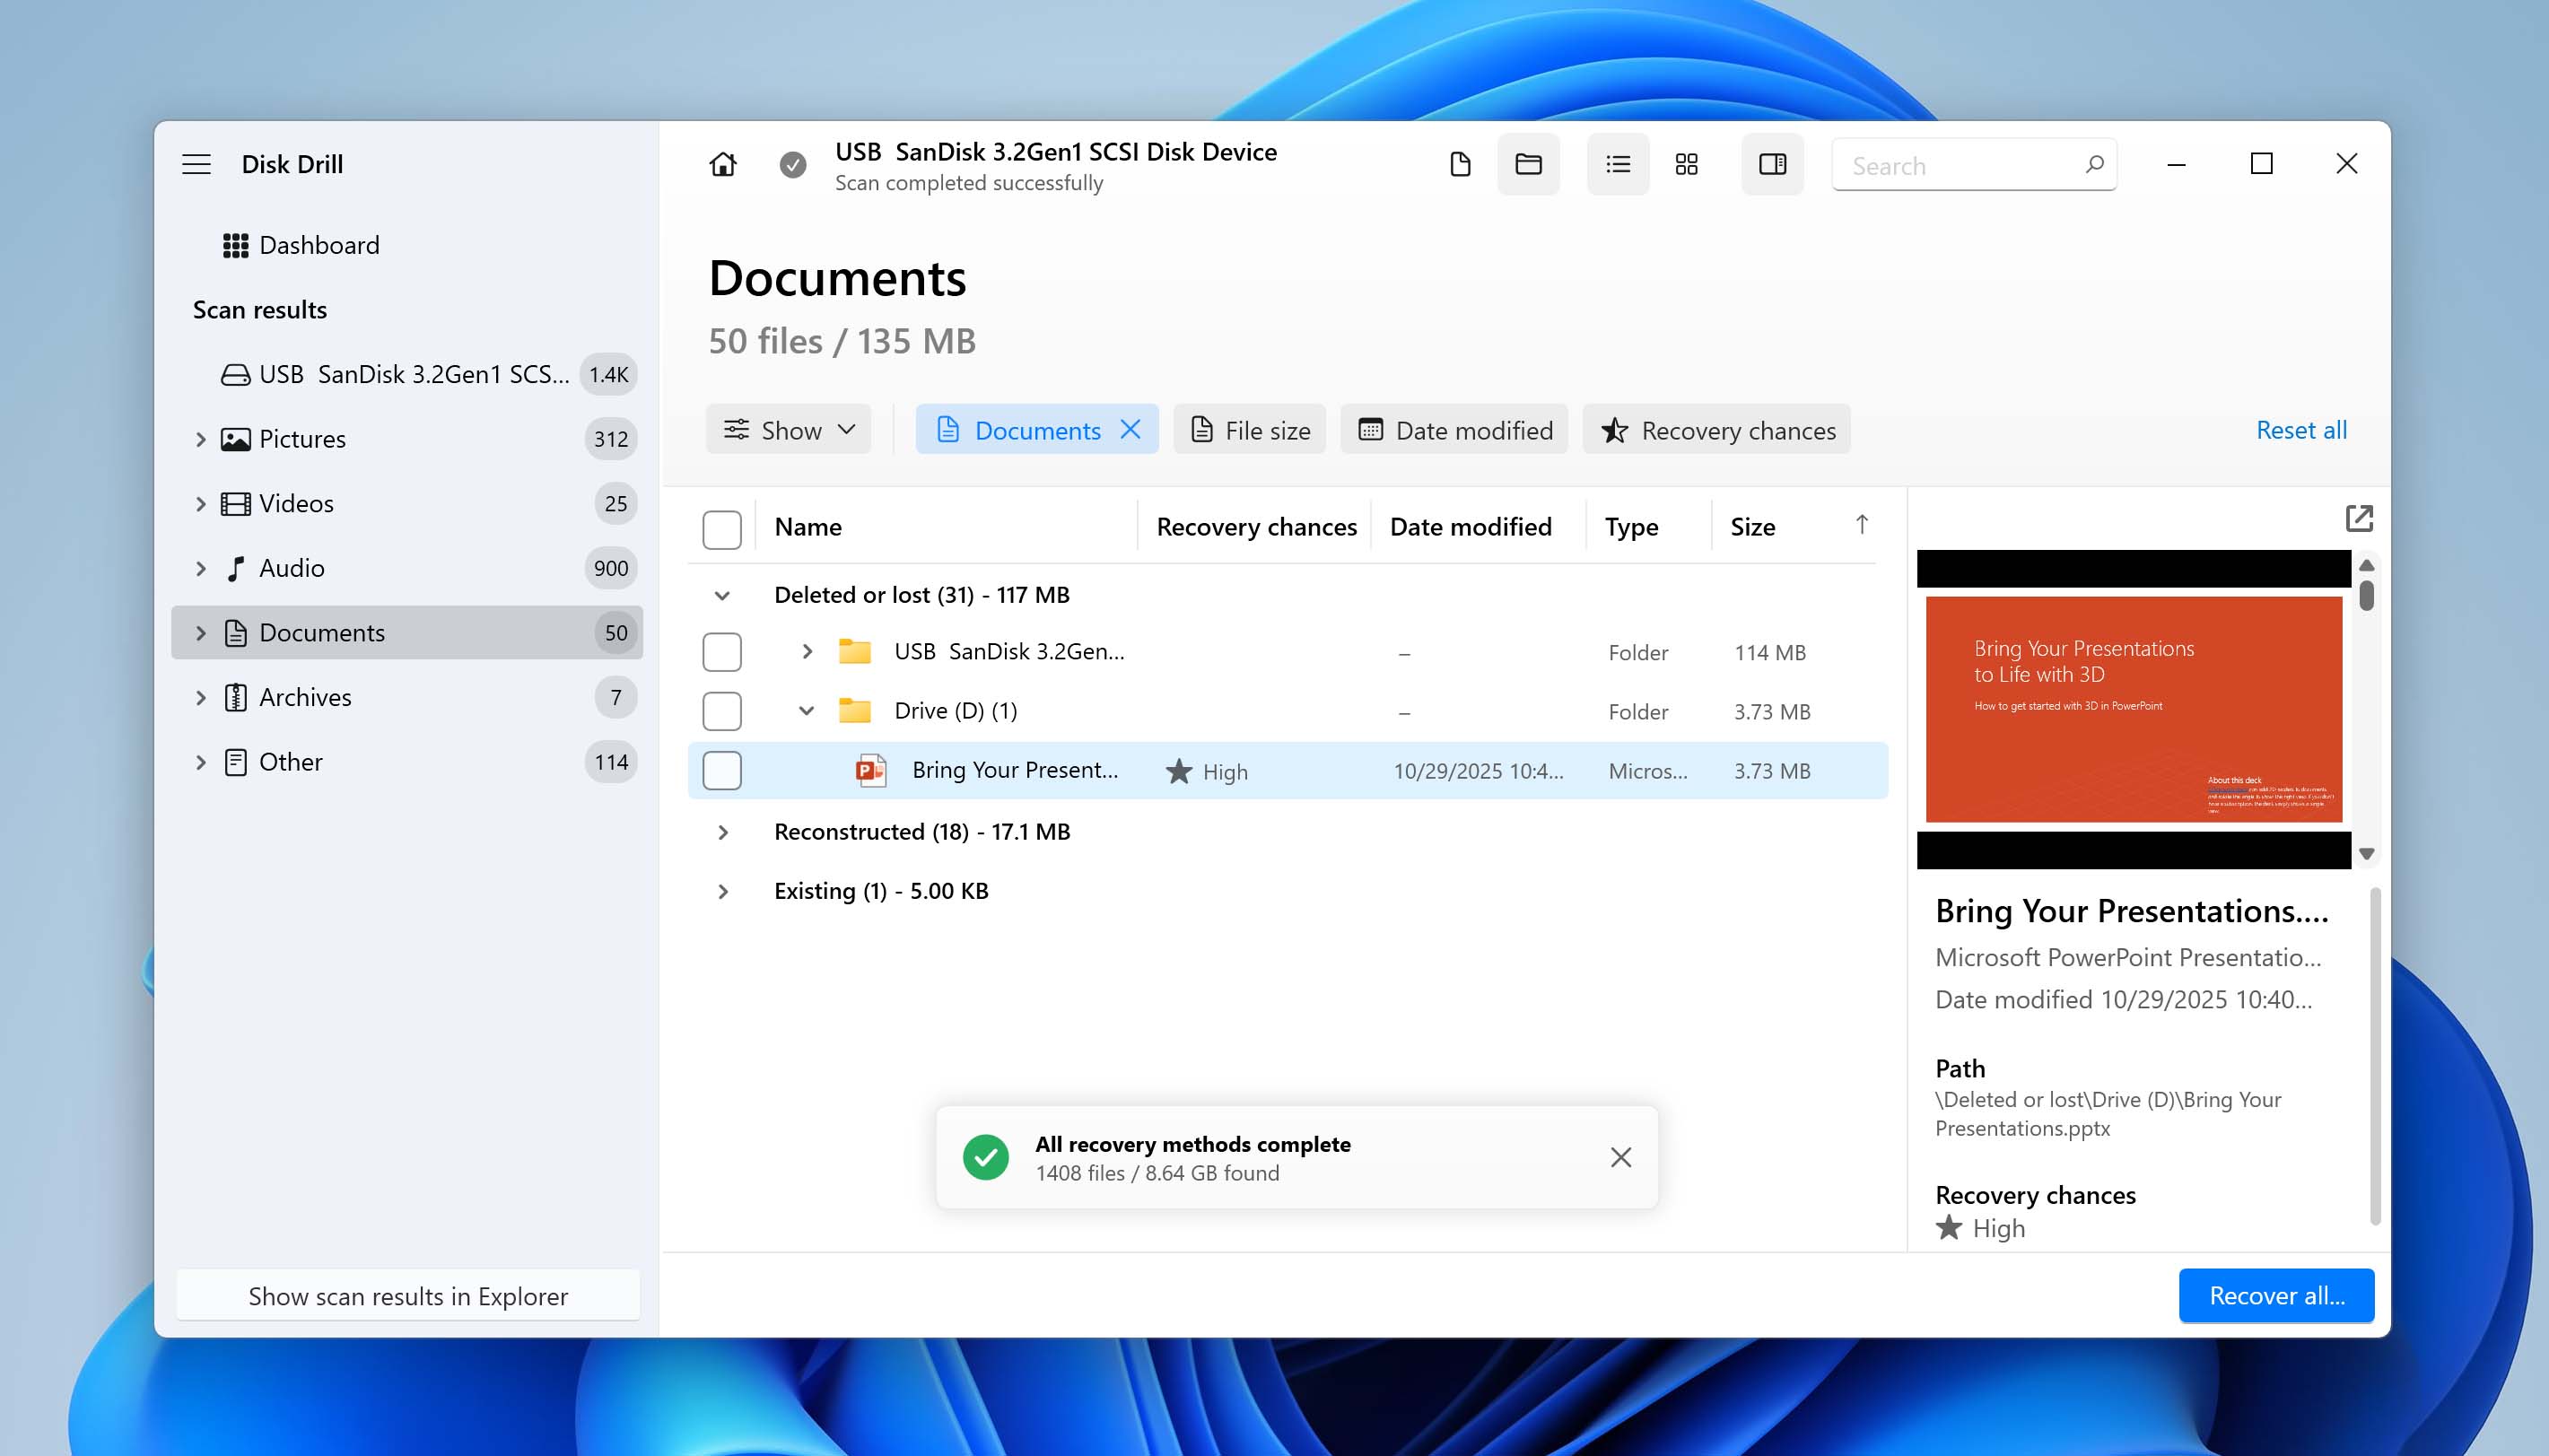Switch to the folder tree view icon
This screenshot has width=2549, height=1456.
[1527, 164]
